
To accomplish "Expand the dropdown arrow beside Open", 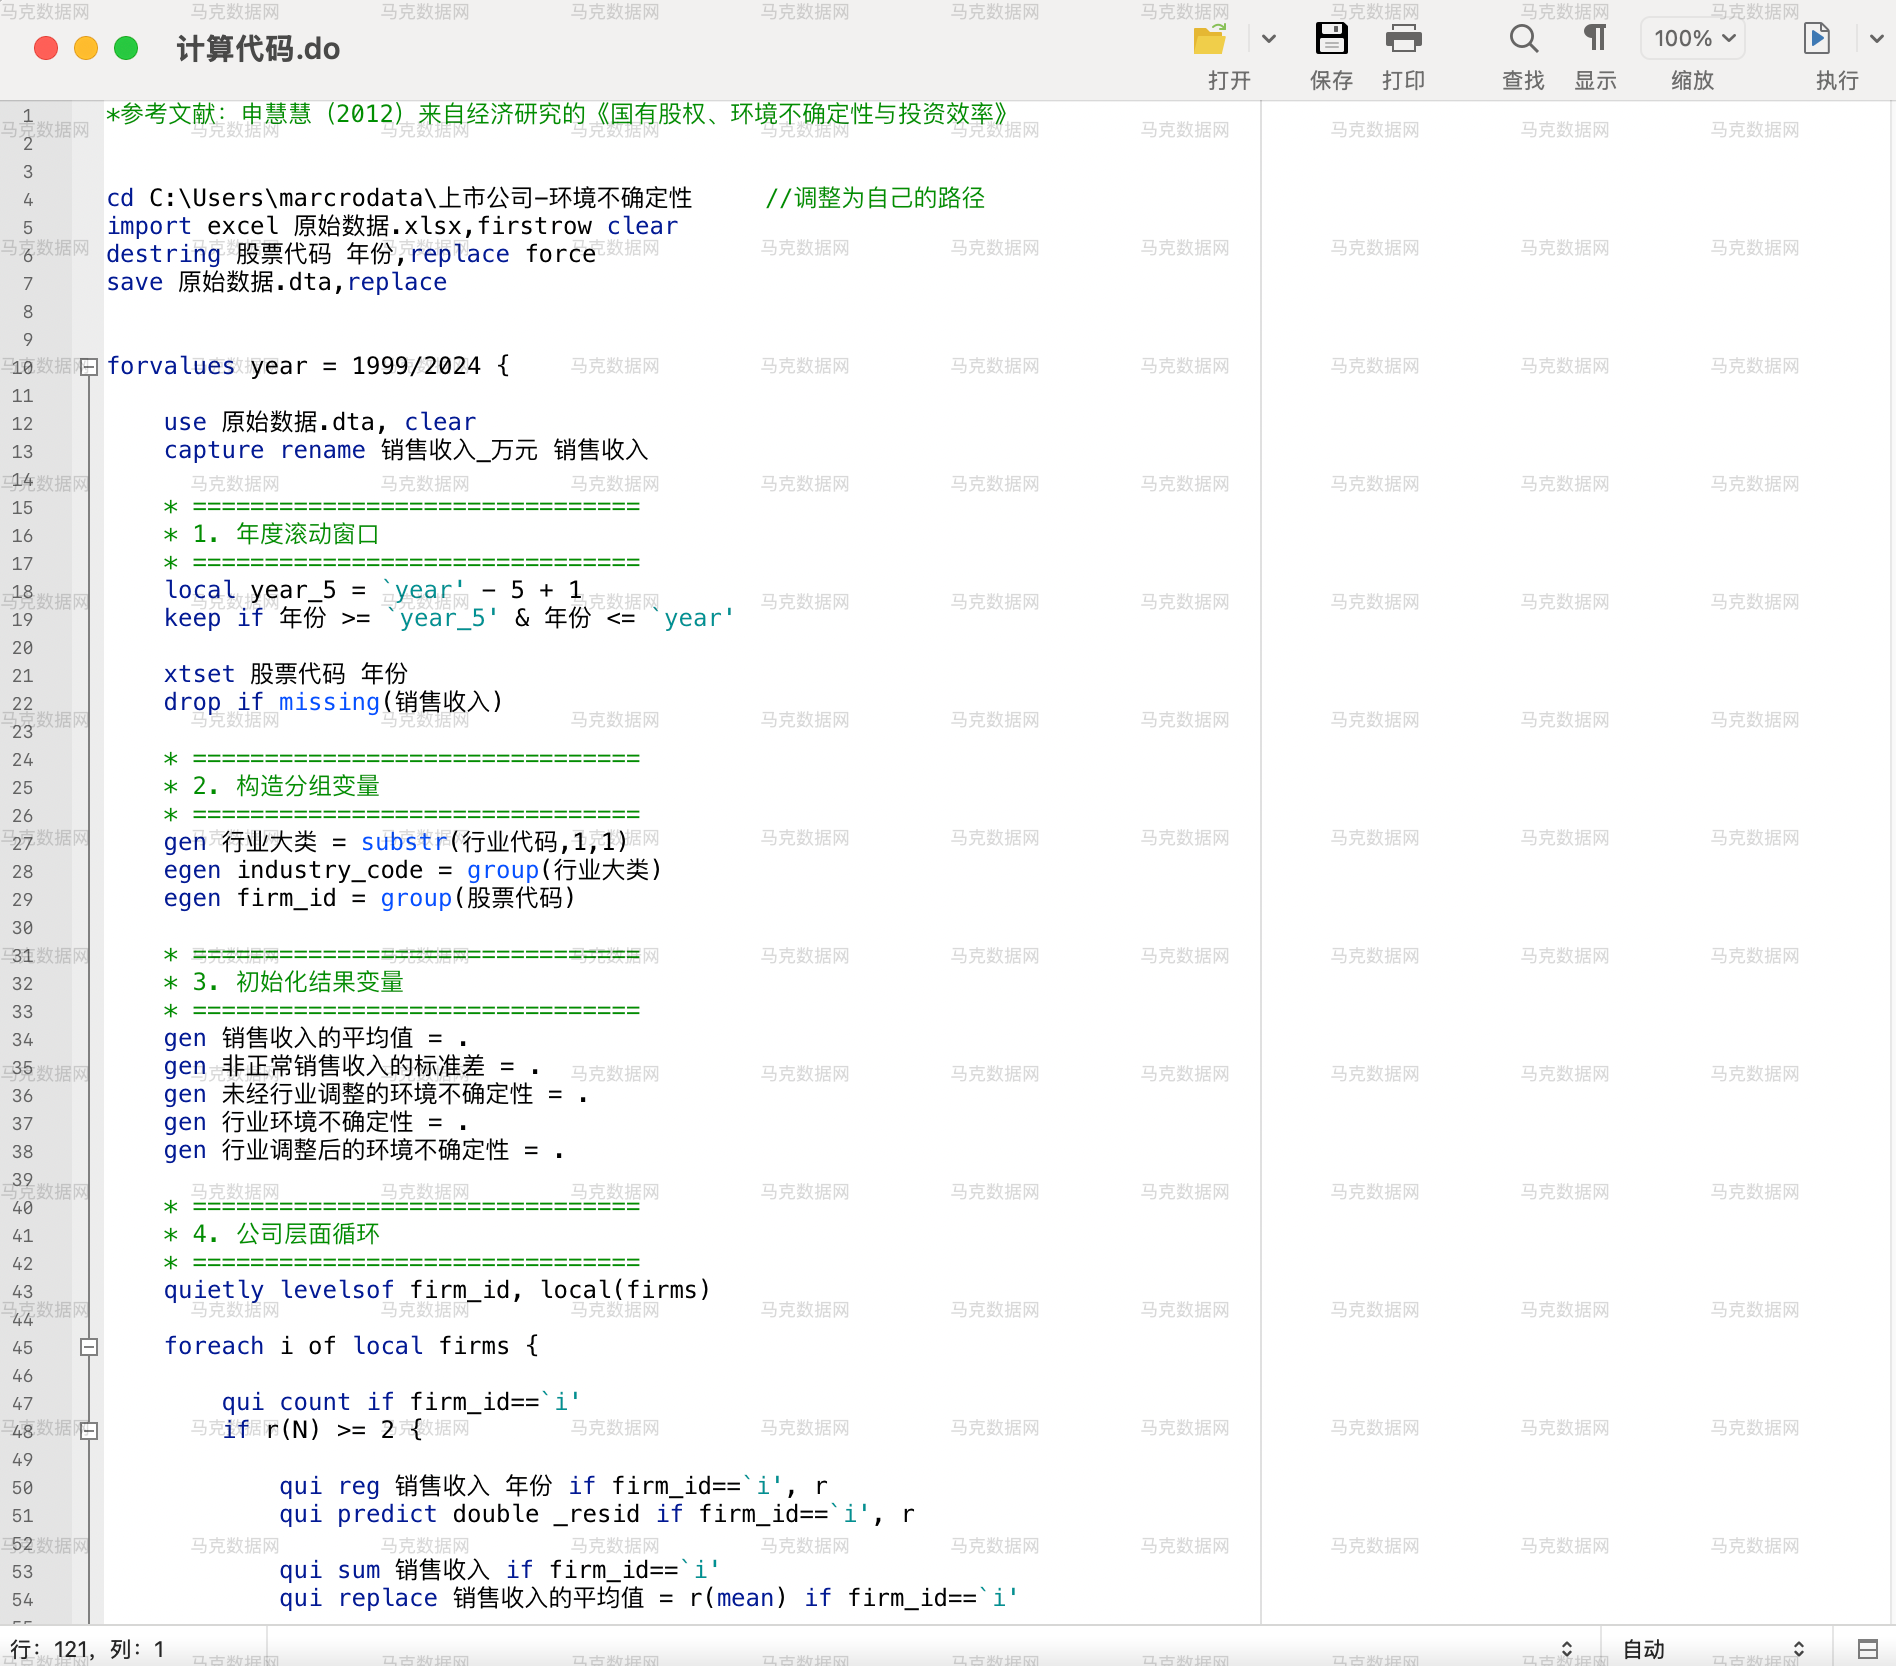I will (x=1269, y=40).
